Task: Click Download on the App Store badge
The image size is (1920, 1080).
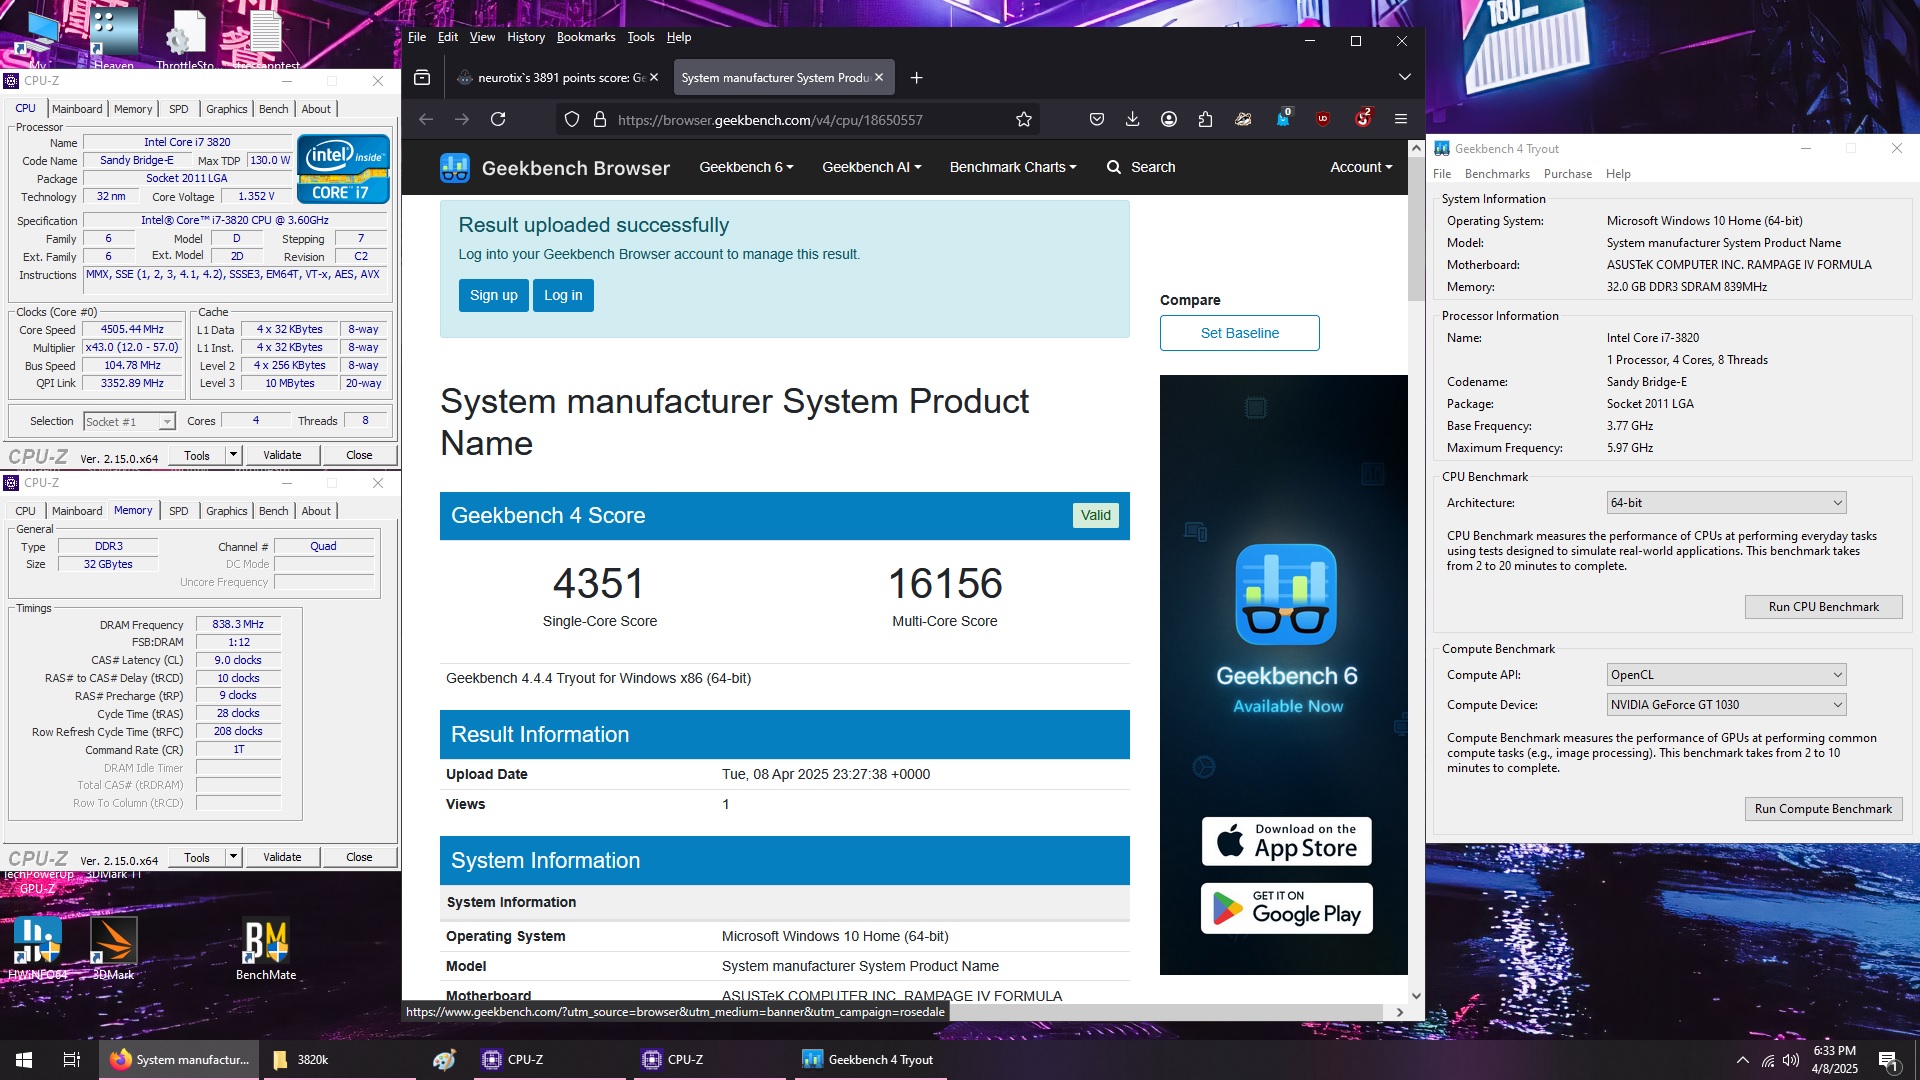Action: (1286, 841)
